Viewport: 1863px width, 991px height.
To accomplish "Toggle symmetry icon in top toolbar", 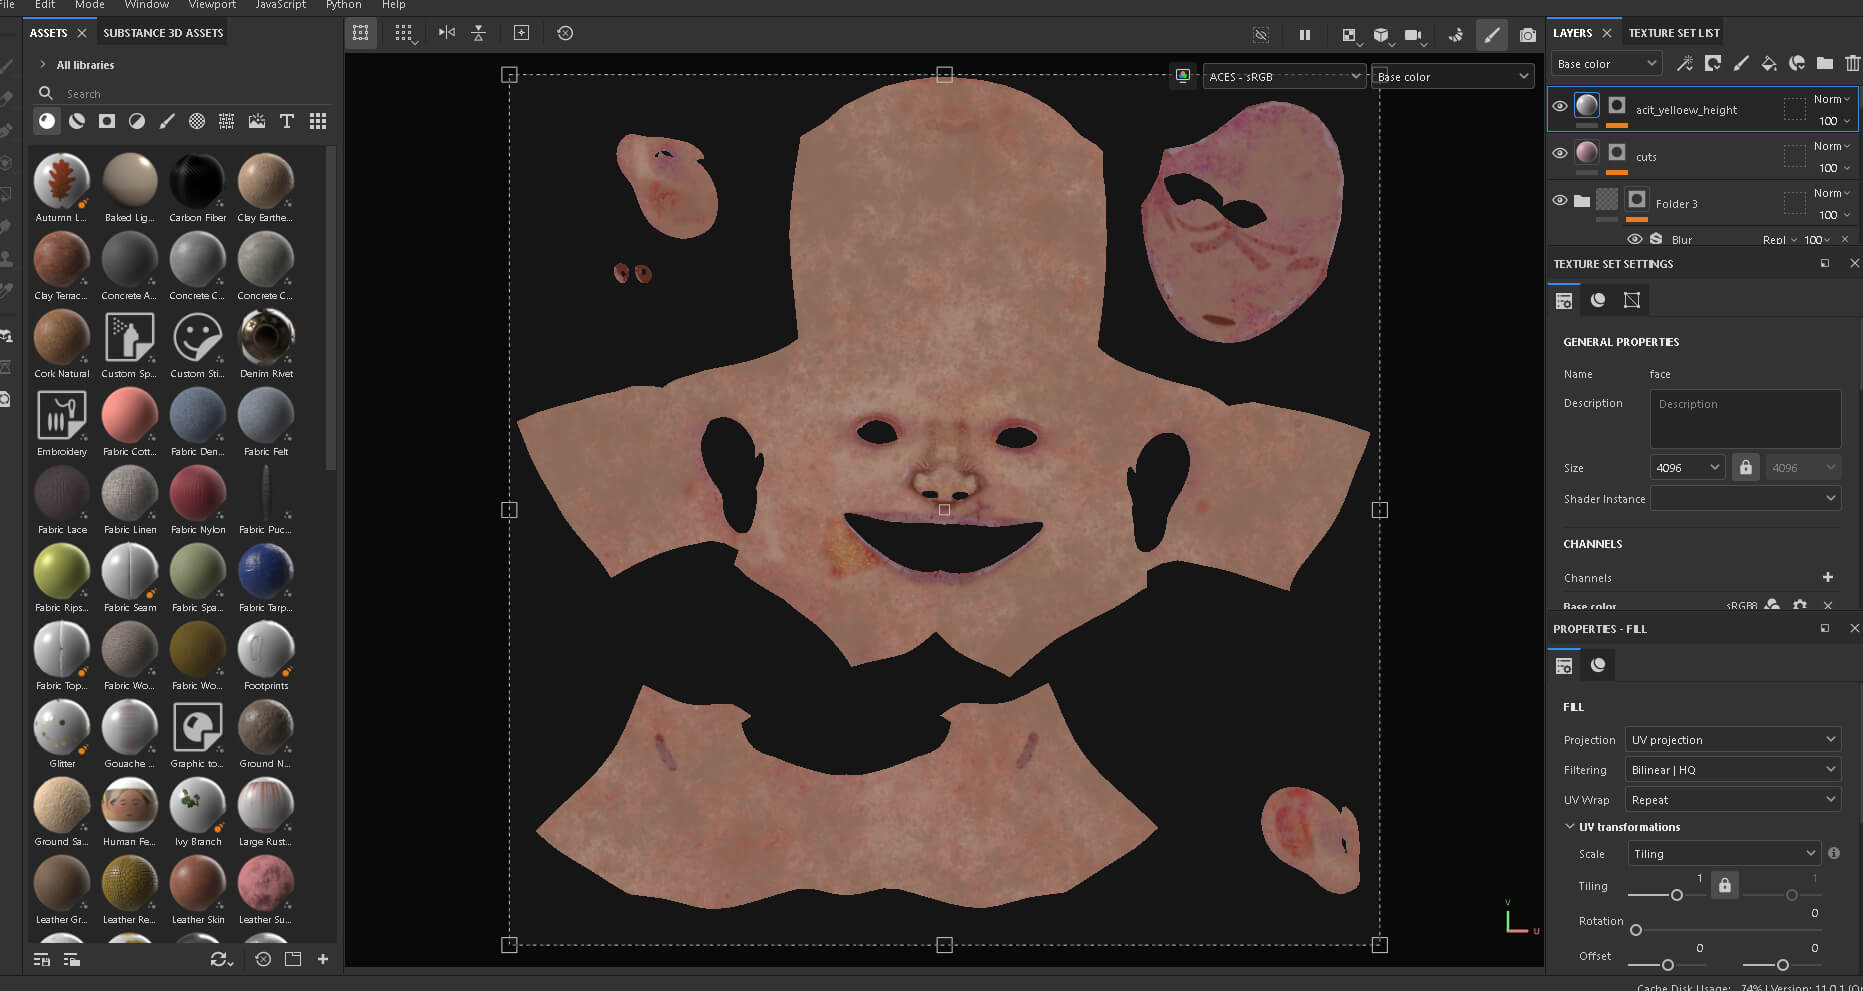I will pos(447,33).
